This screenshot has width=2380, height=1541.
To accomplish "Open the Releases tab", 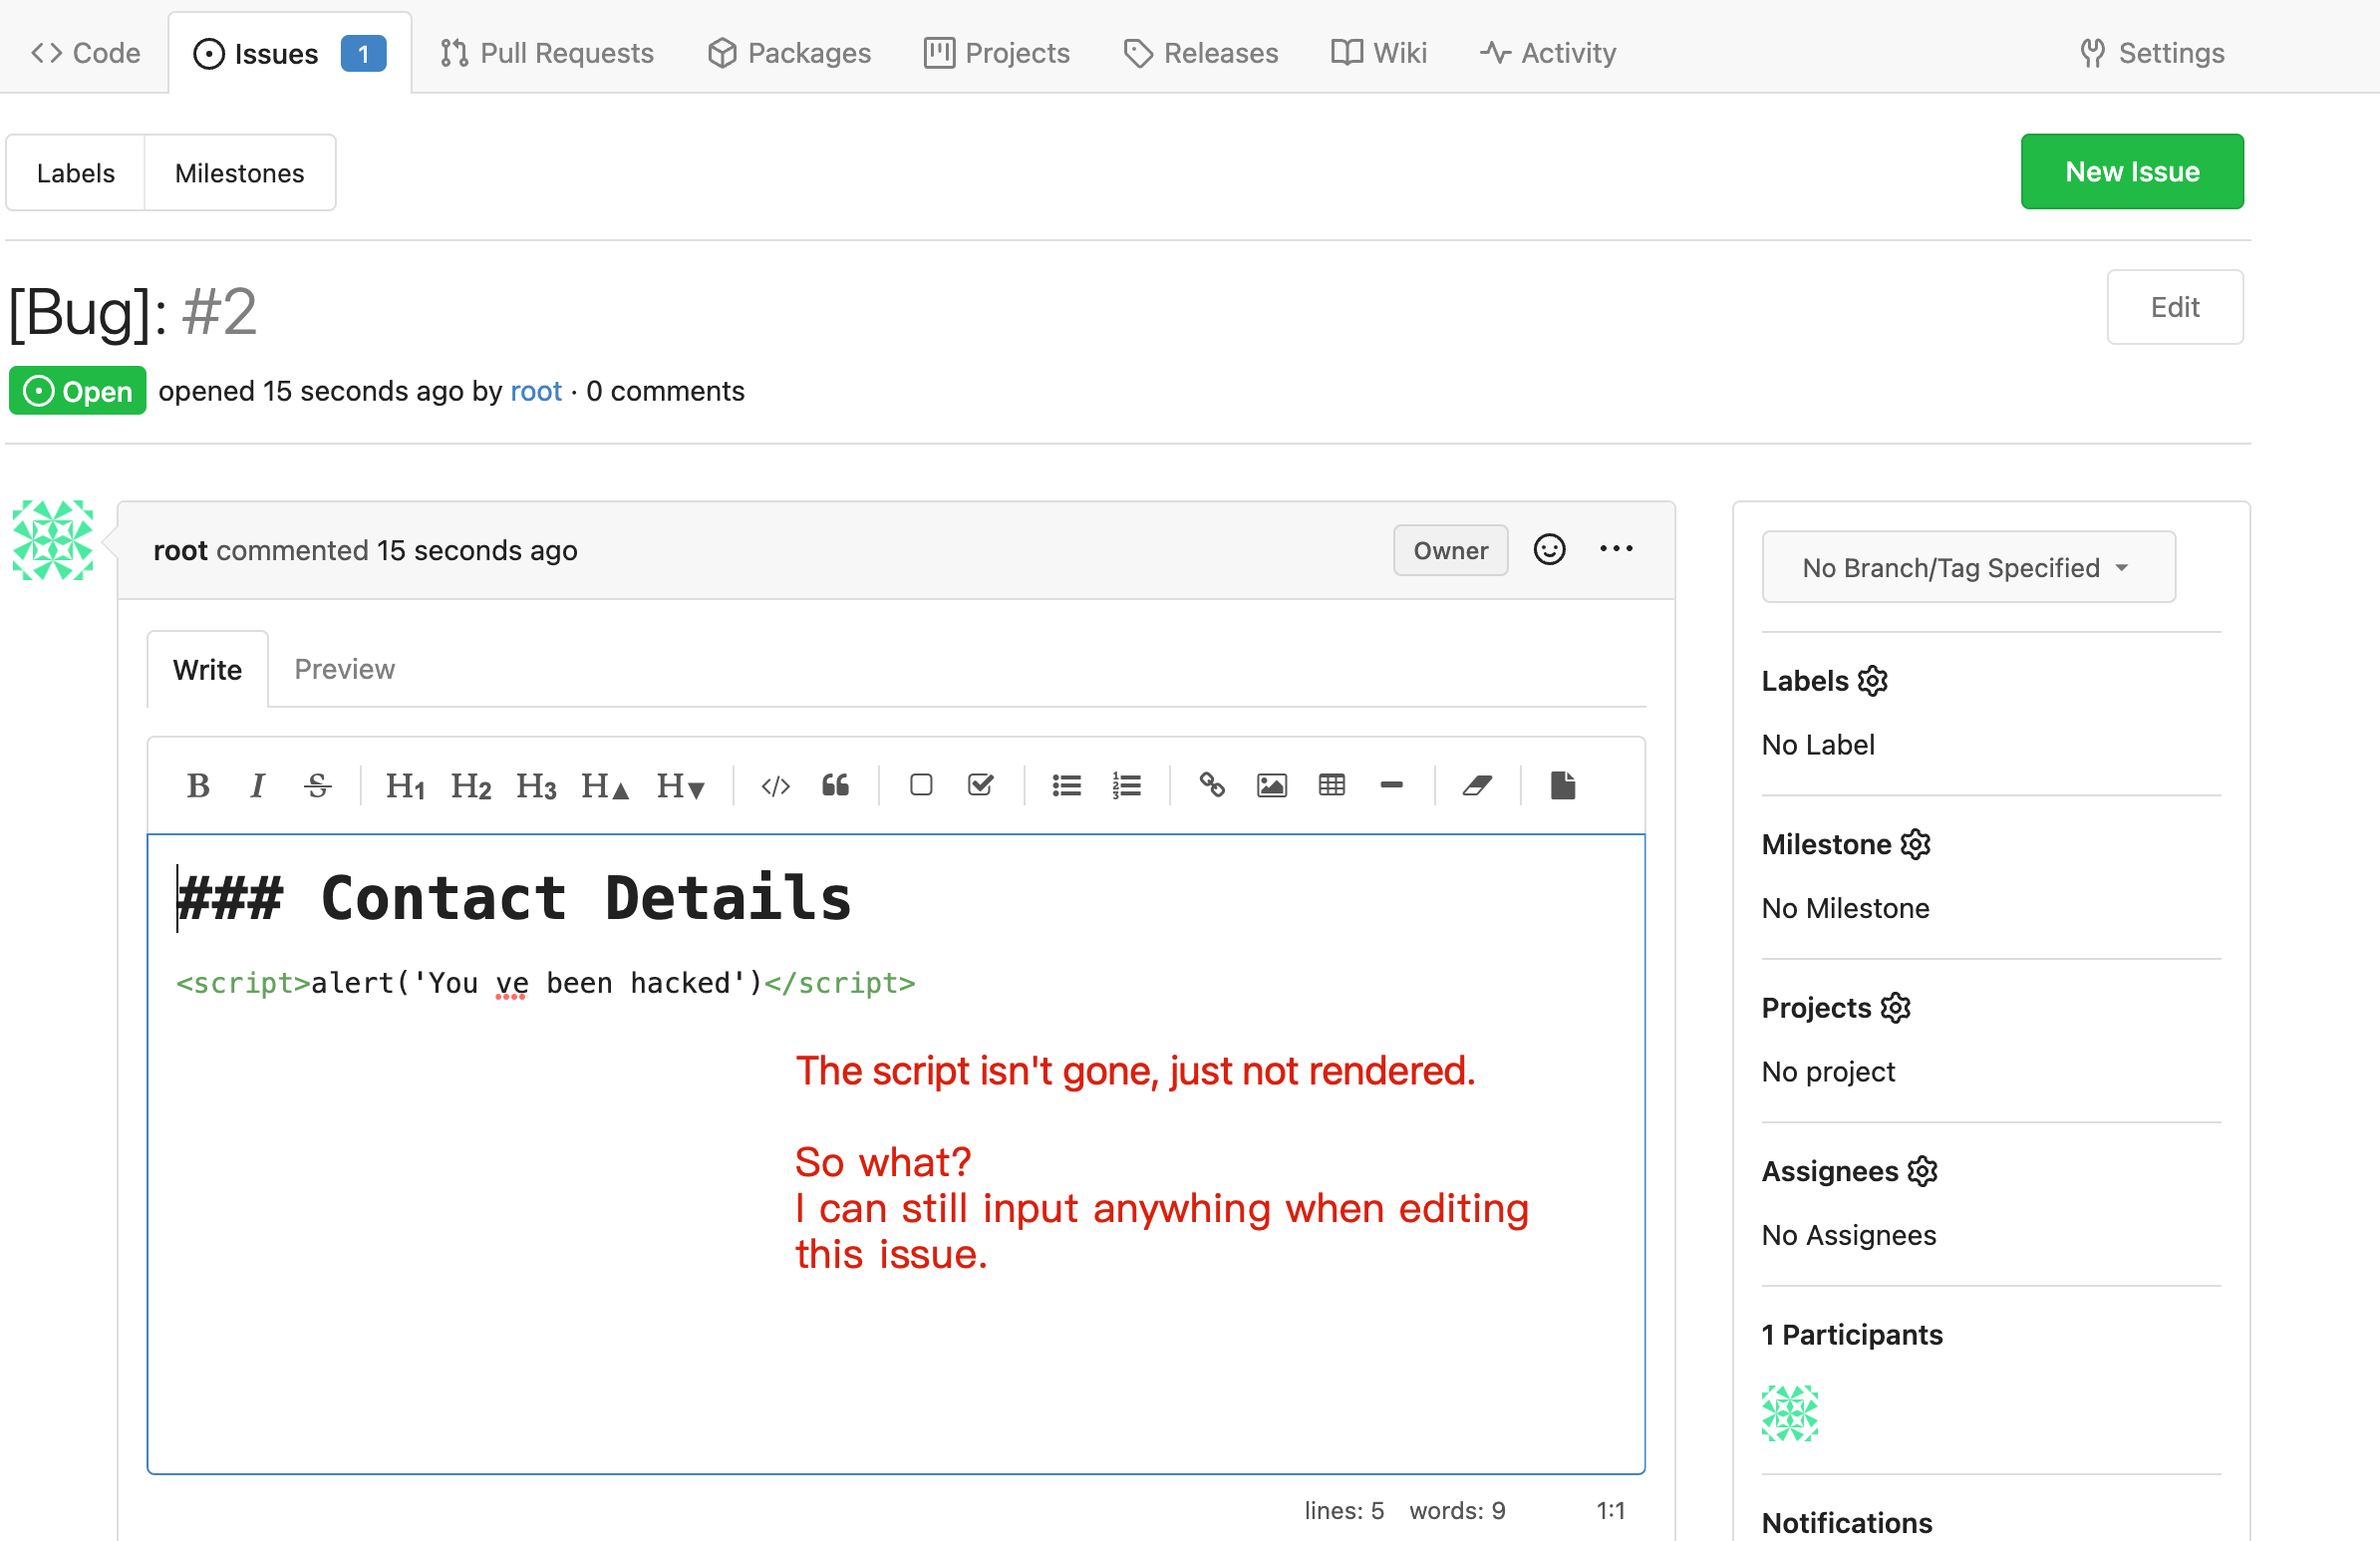I will (x=1201, y=52).
